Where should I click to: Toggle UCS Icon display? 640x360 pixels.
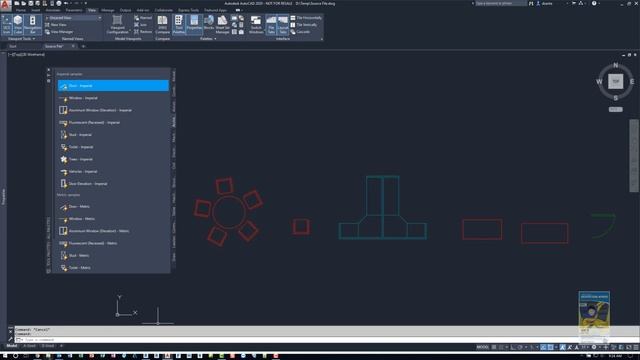[6, 25]
